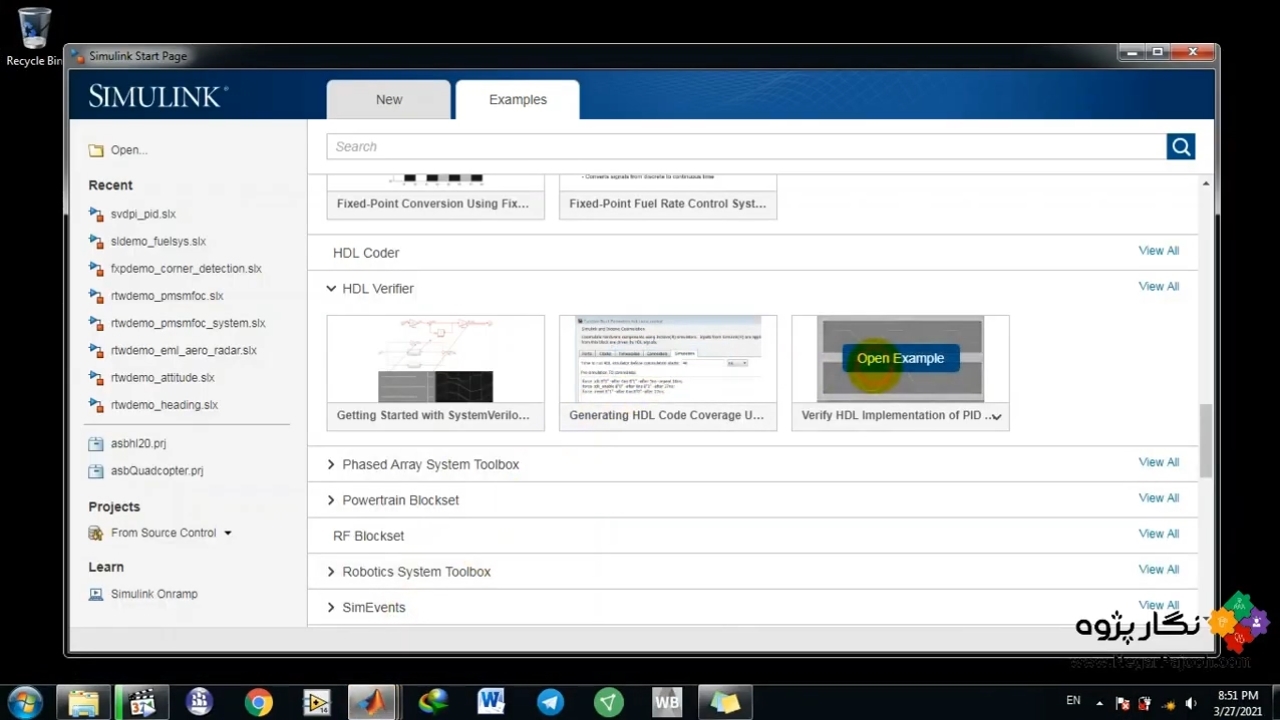Click View All for HDL Coder

pyautogui.click(x=1158, y=251)
